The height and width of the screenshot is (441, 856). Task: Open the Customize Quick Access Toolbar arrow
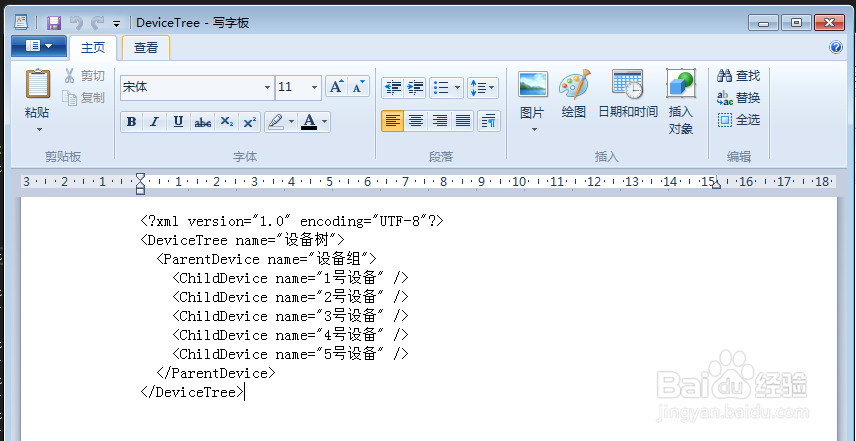[116, 23]
